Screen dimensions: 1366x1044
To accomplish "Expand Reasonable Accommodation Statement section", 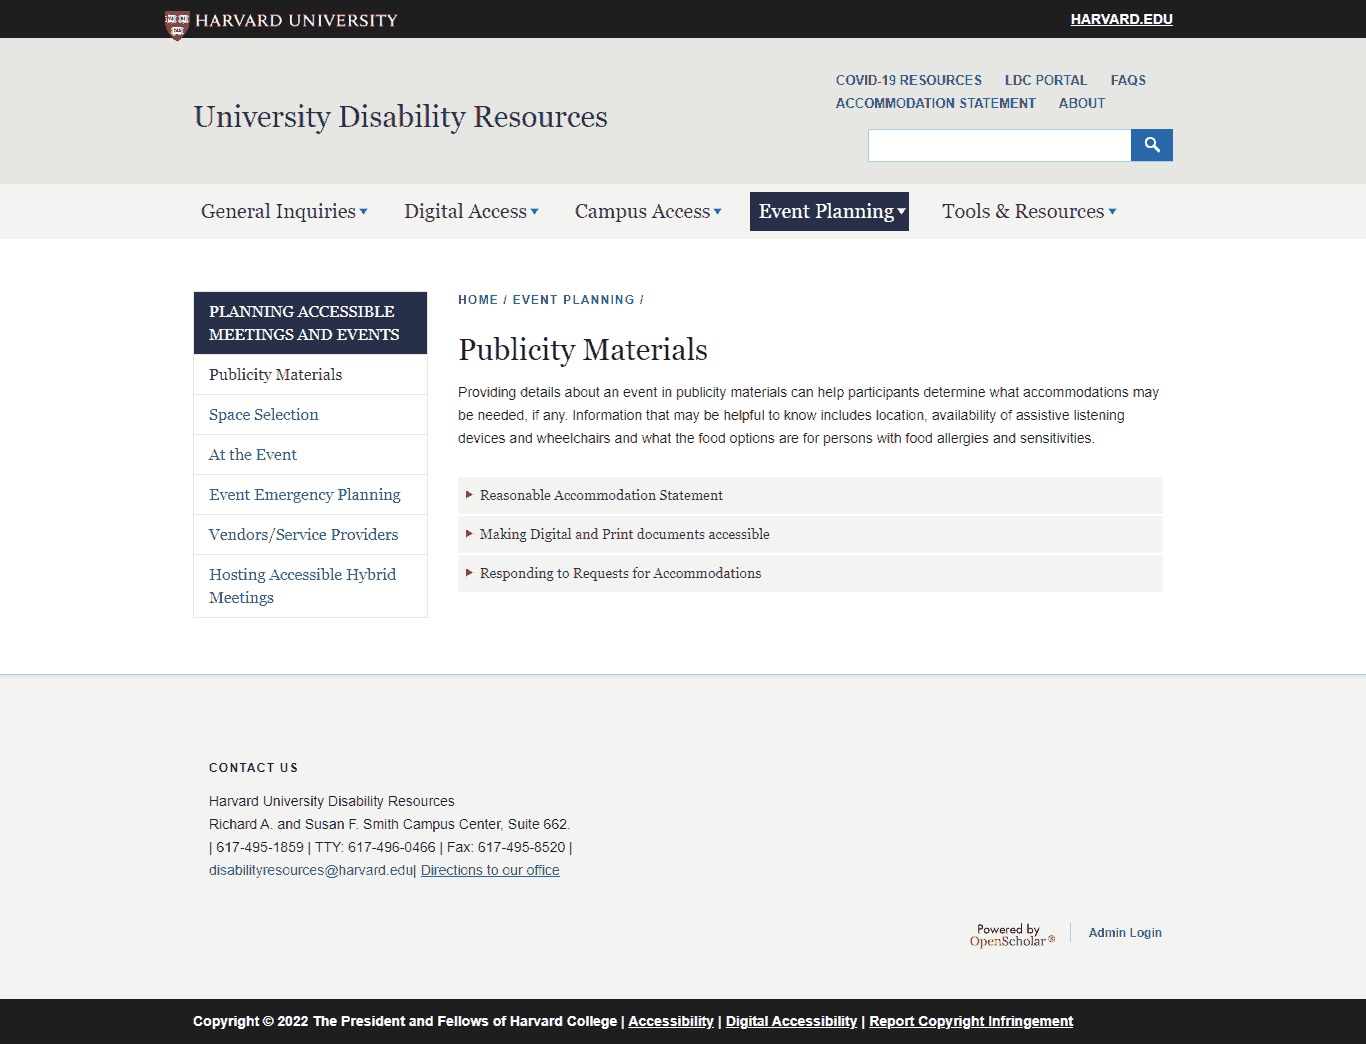I will click(601, 495).
